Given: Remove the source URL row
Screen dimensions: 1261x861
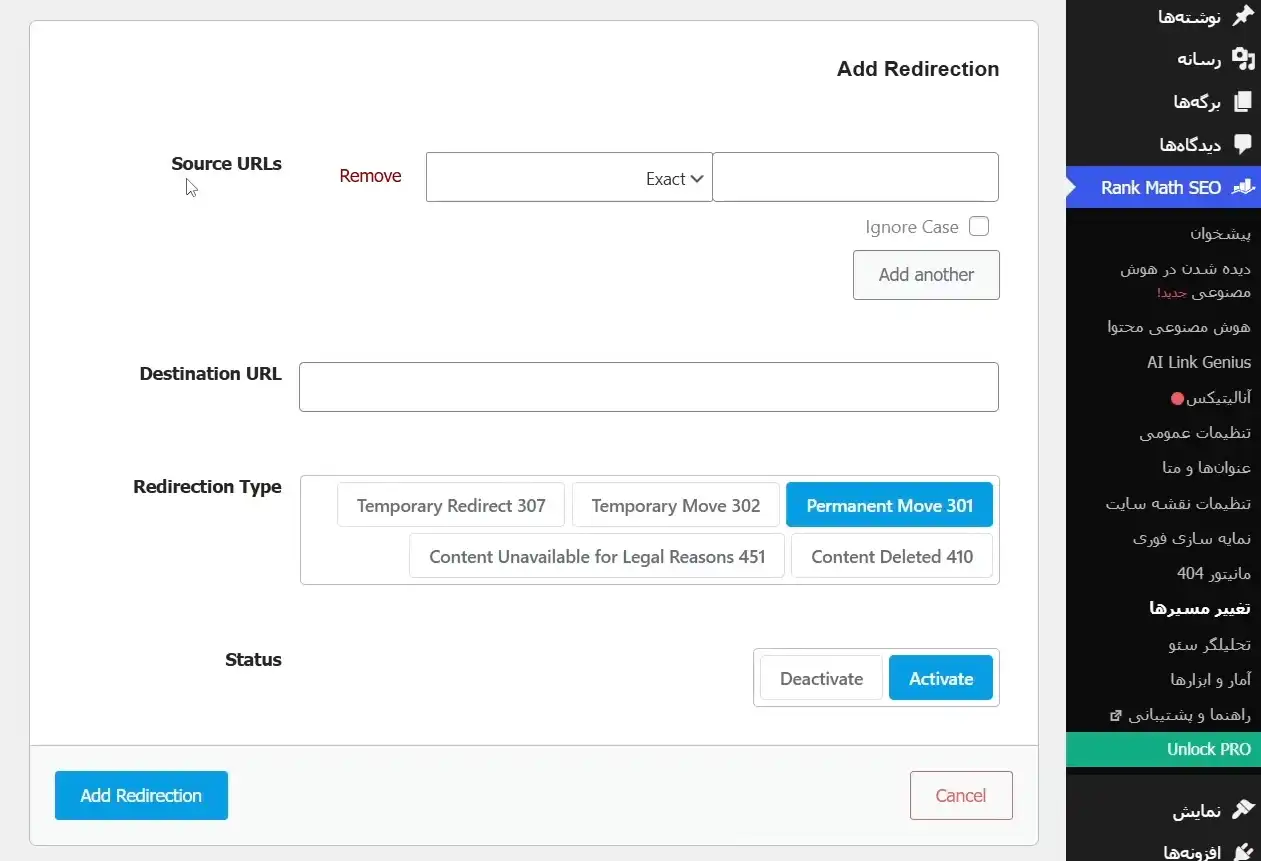Looking at the screenshot, I should click(370, 176).
